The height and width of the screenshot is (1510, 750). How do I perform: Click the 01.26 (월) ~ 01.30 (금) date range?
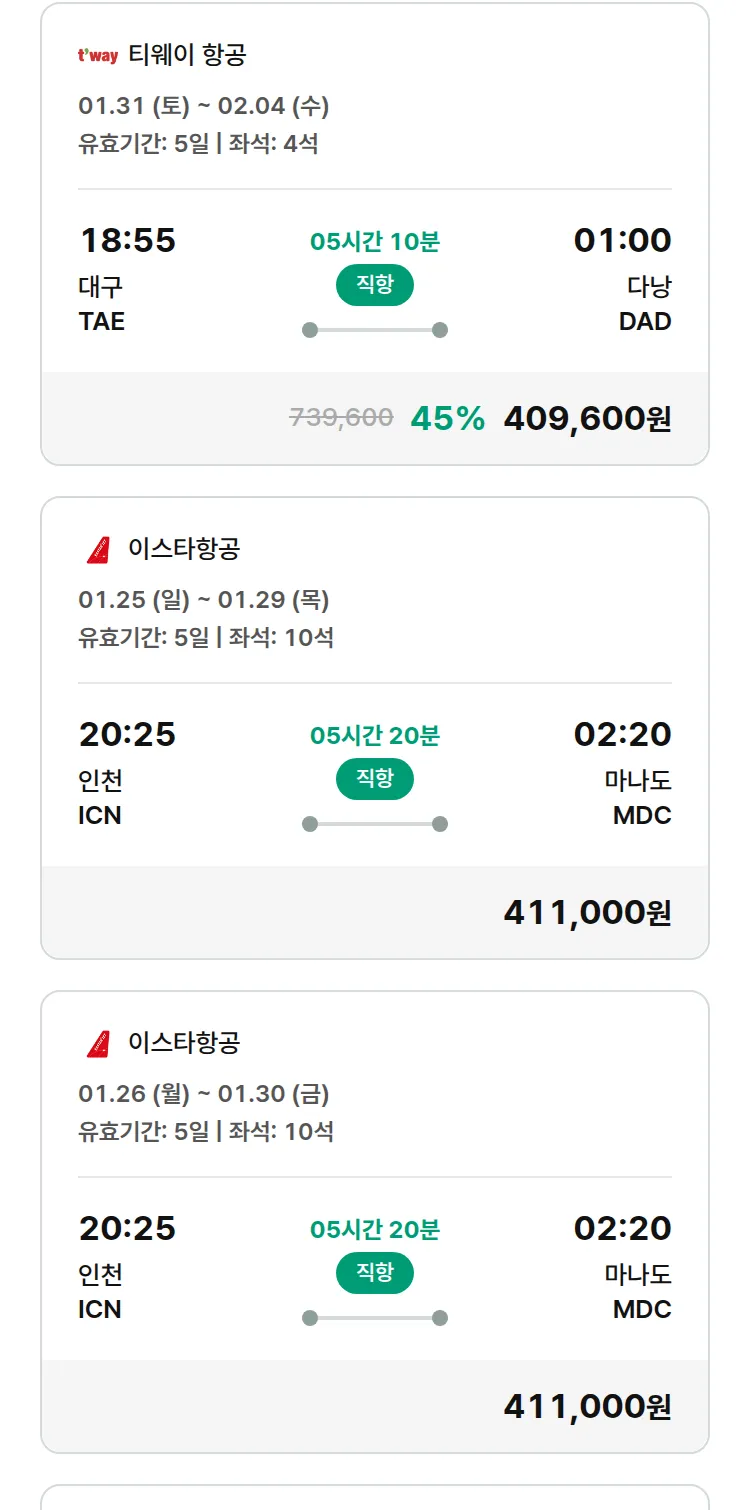[x=204, y=1094]
